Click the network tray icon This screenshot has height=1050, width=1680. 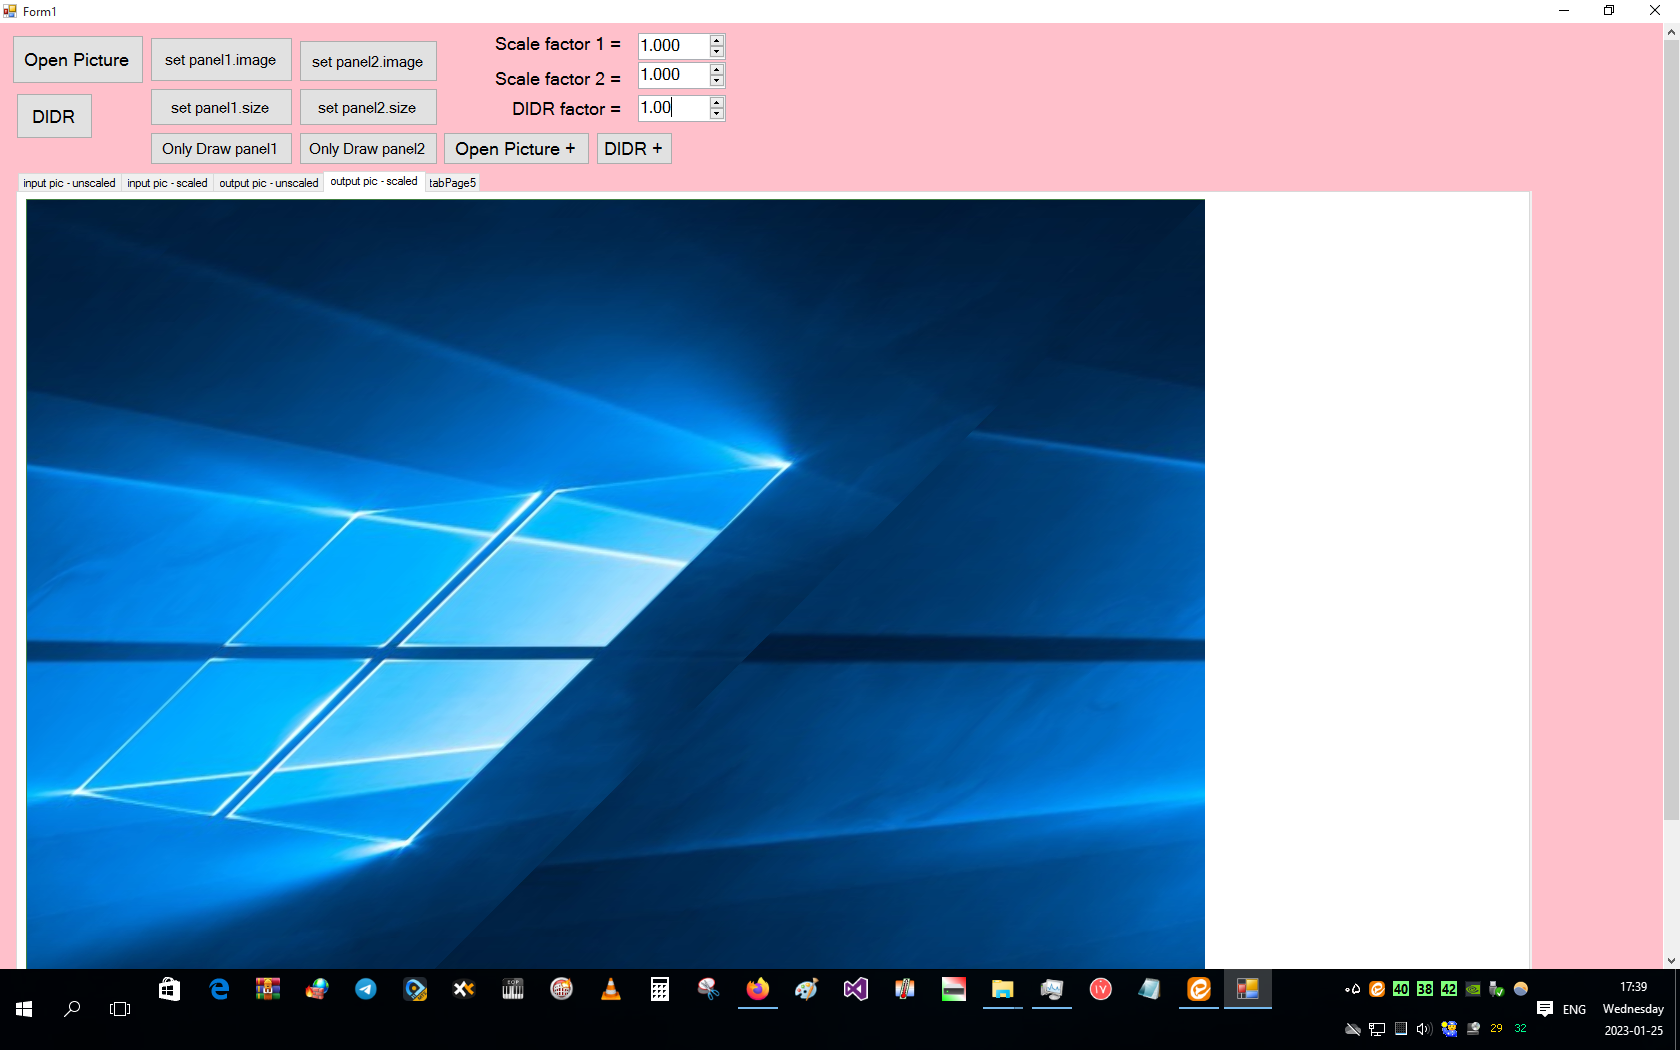click(x=1377, y=1029)
